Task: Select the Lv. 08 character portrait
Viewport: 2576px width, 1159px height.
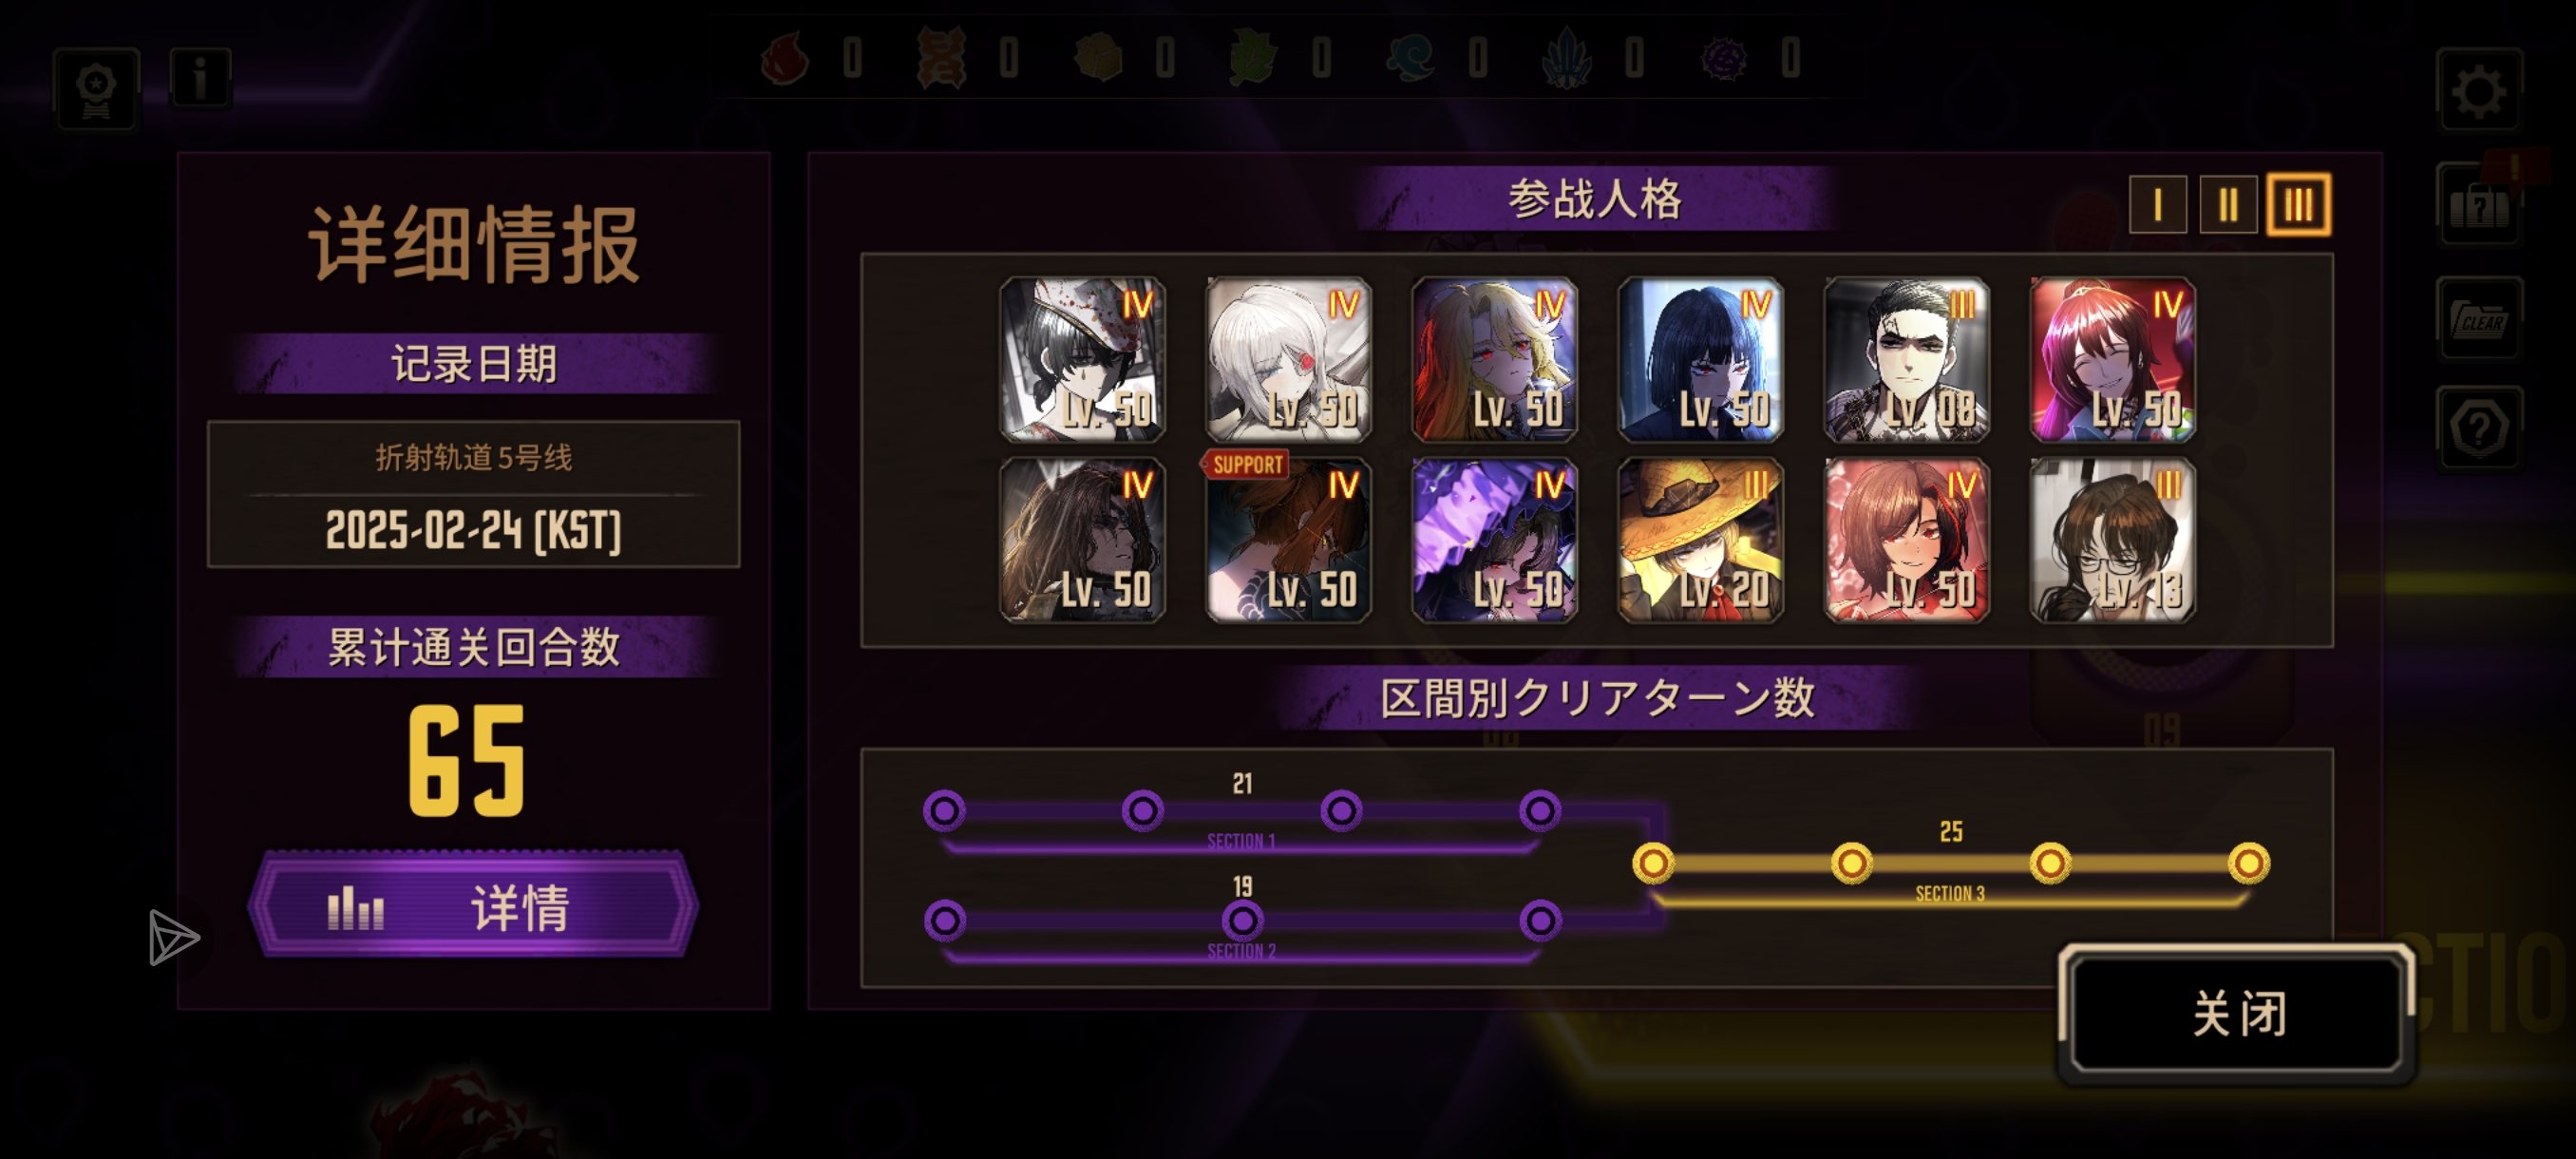Action: [1906, 360]
